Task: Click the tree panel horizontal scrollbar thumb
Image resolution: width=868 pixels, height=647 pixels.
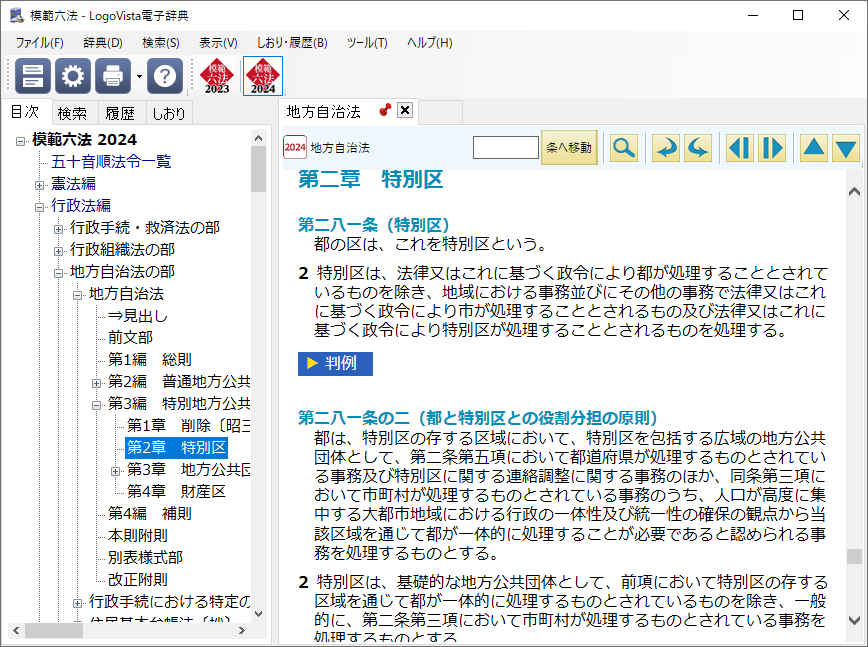Action: click(x=54, y=630)
